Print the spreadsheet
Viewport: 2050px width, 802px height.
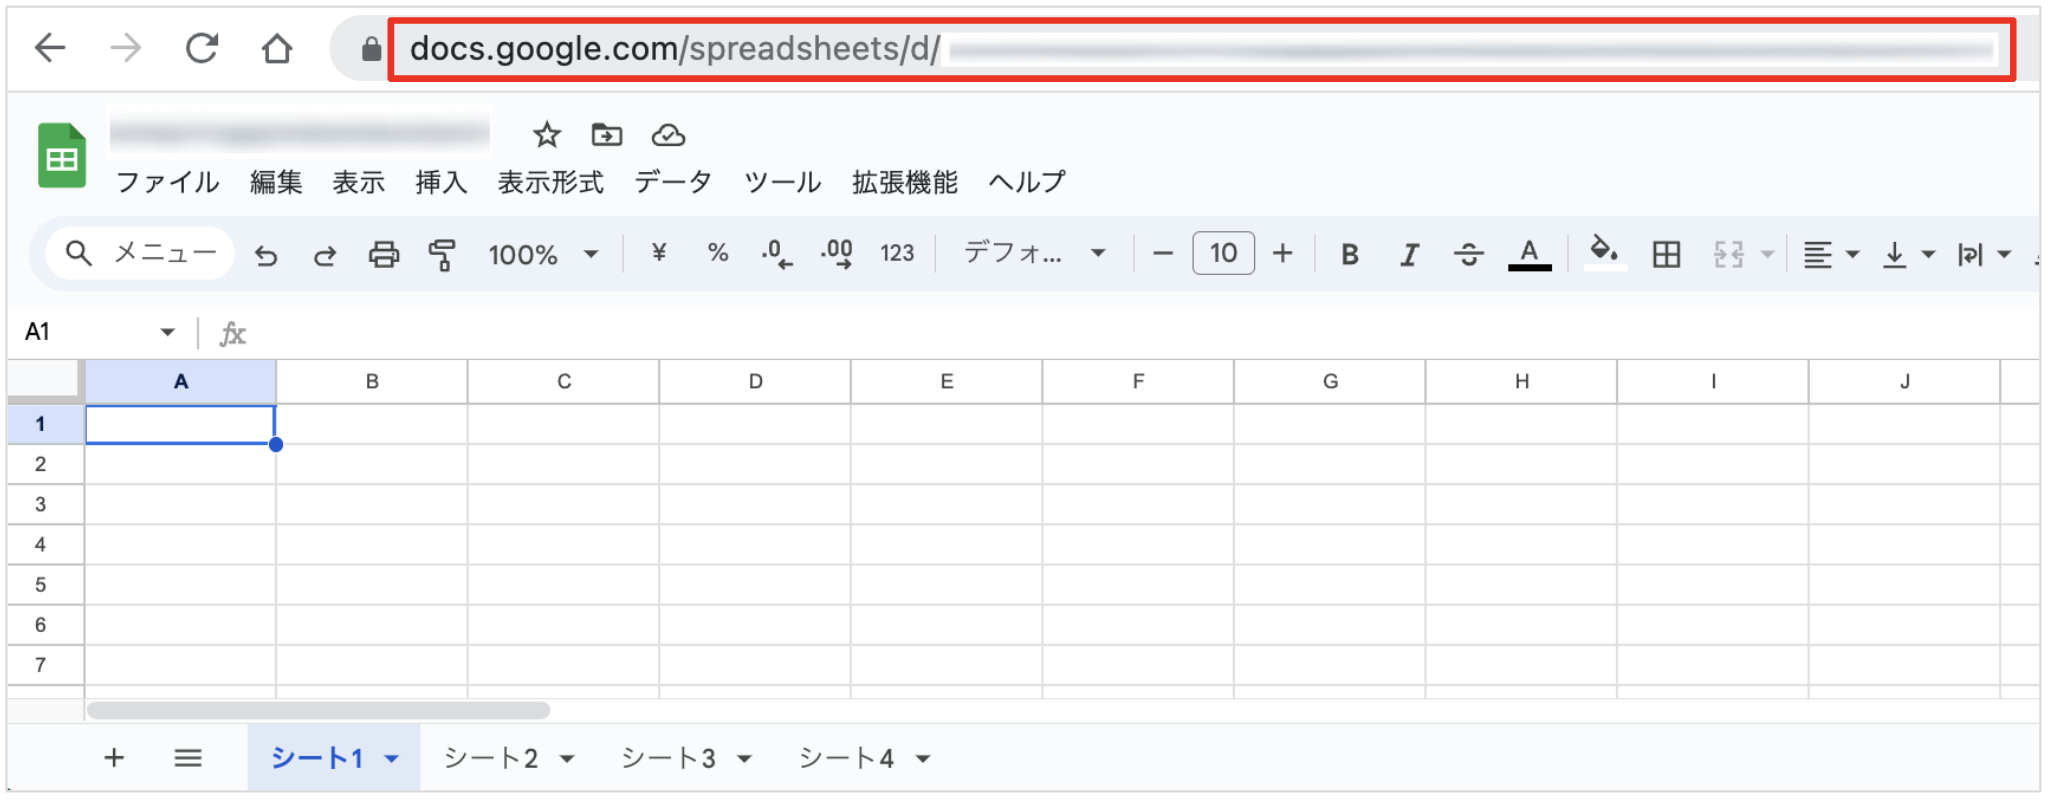click(384, 255)
